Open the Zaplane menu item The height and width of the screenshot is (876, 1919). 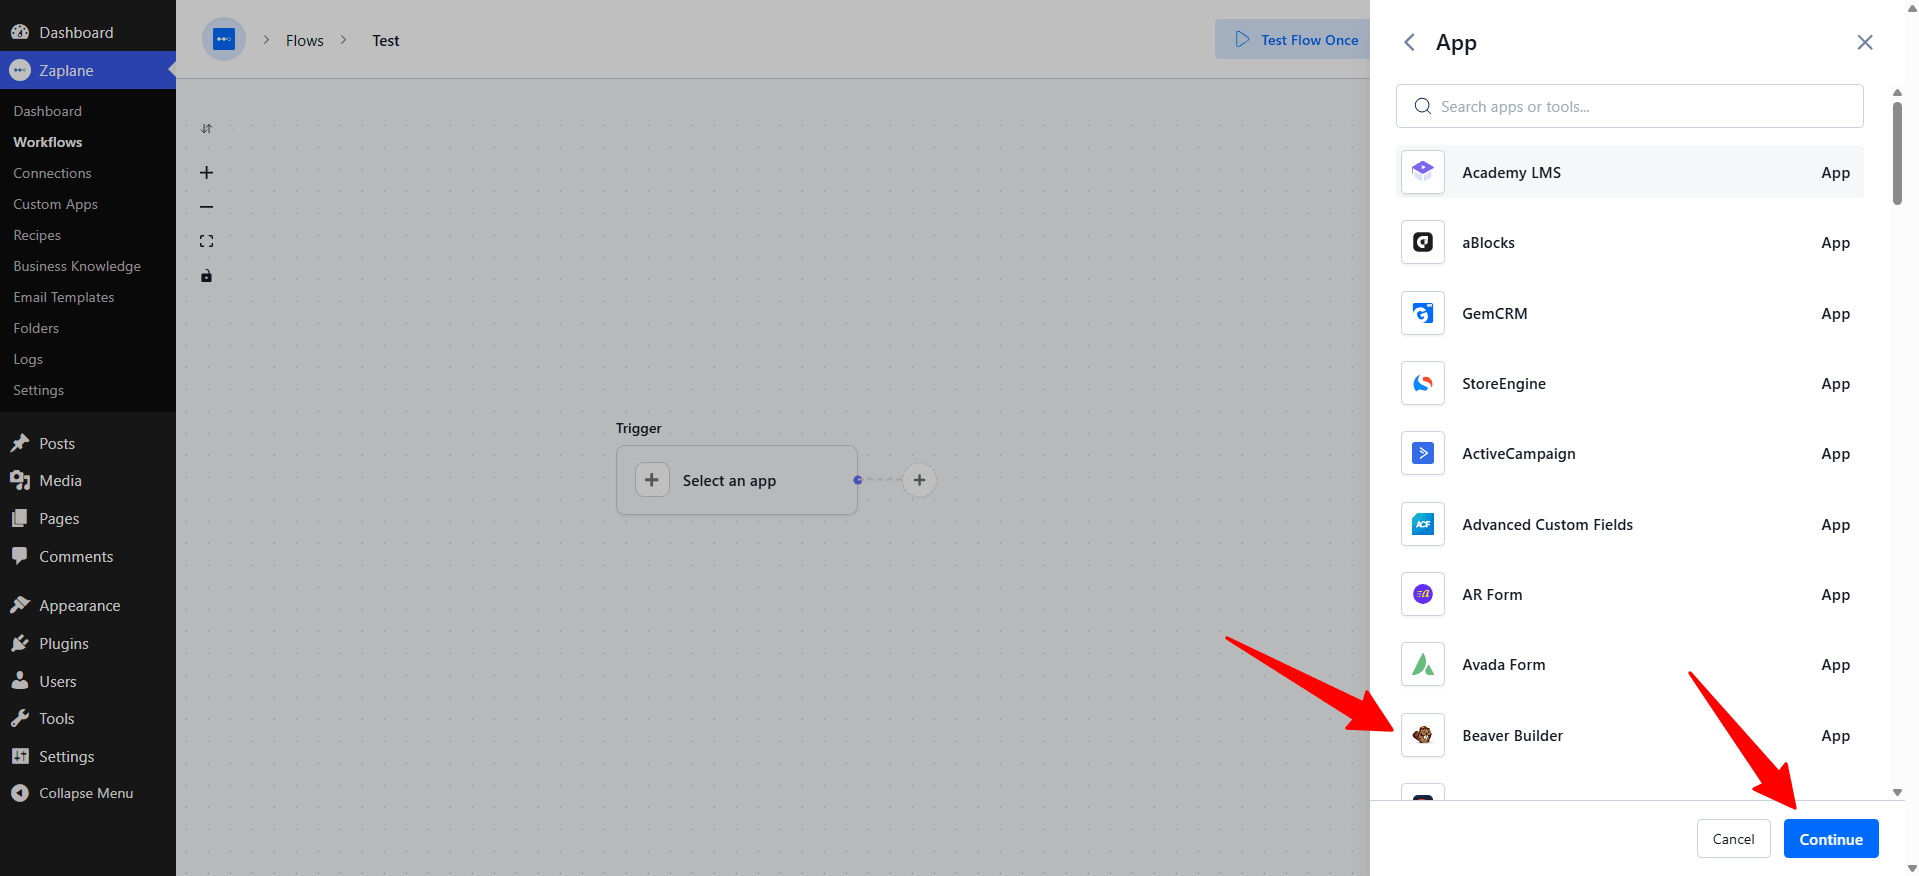(88, 70)
